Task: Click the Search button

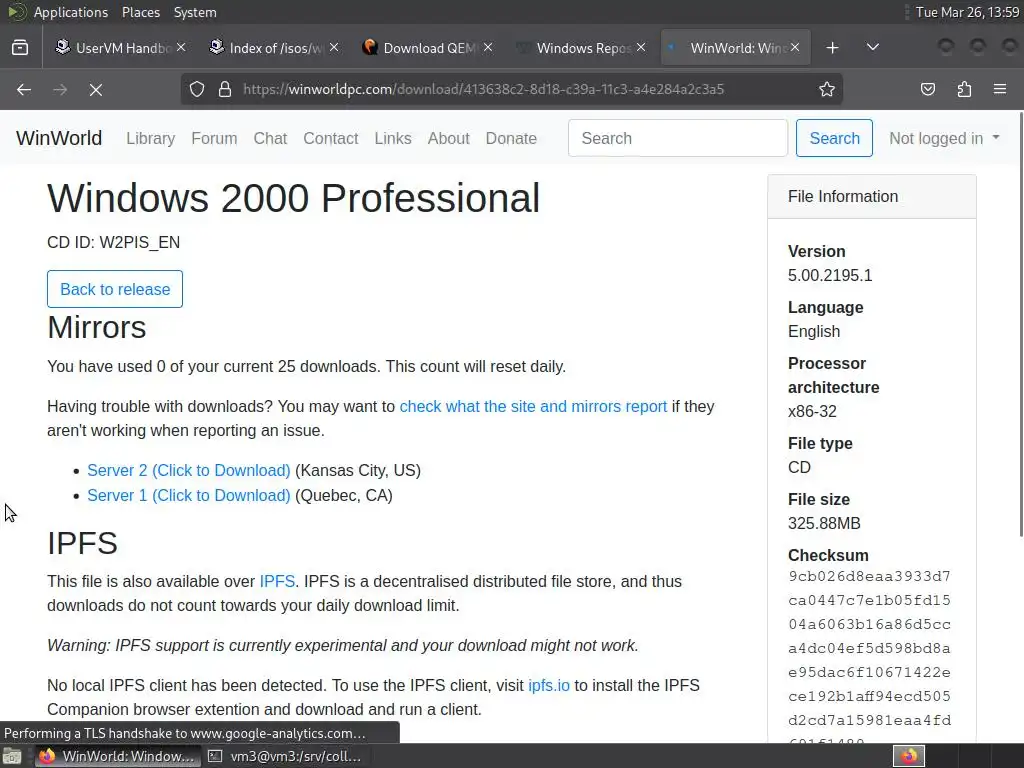Action: (834, 138)
